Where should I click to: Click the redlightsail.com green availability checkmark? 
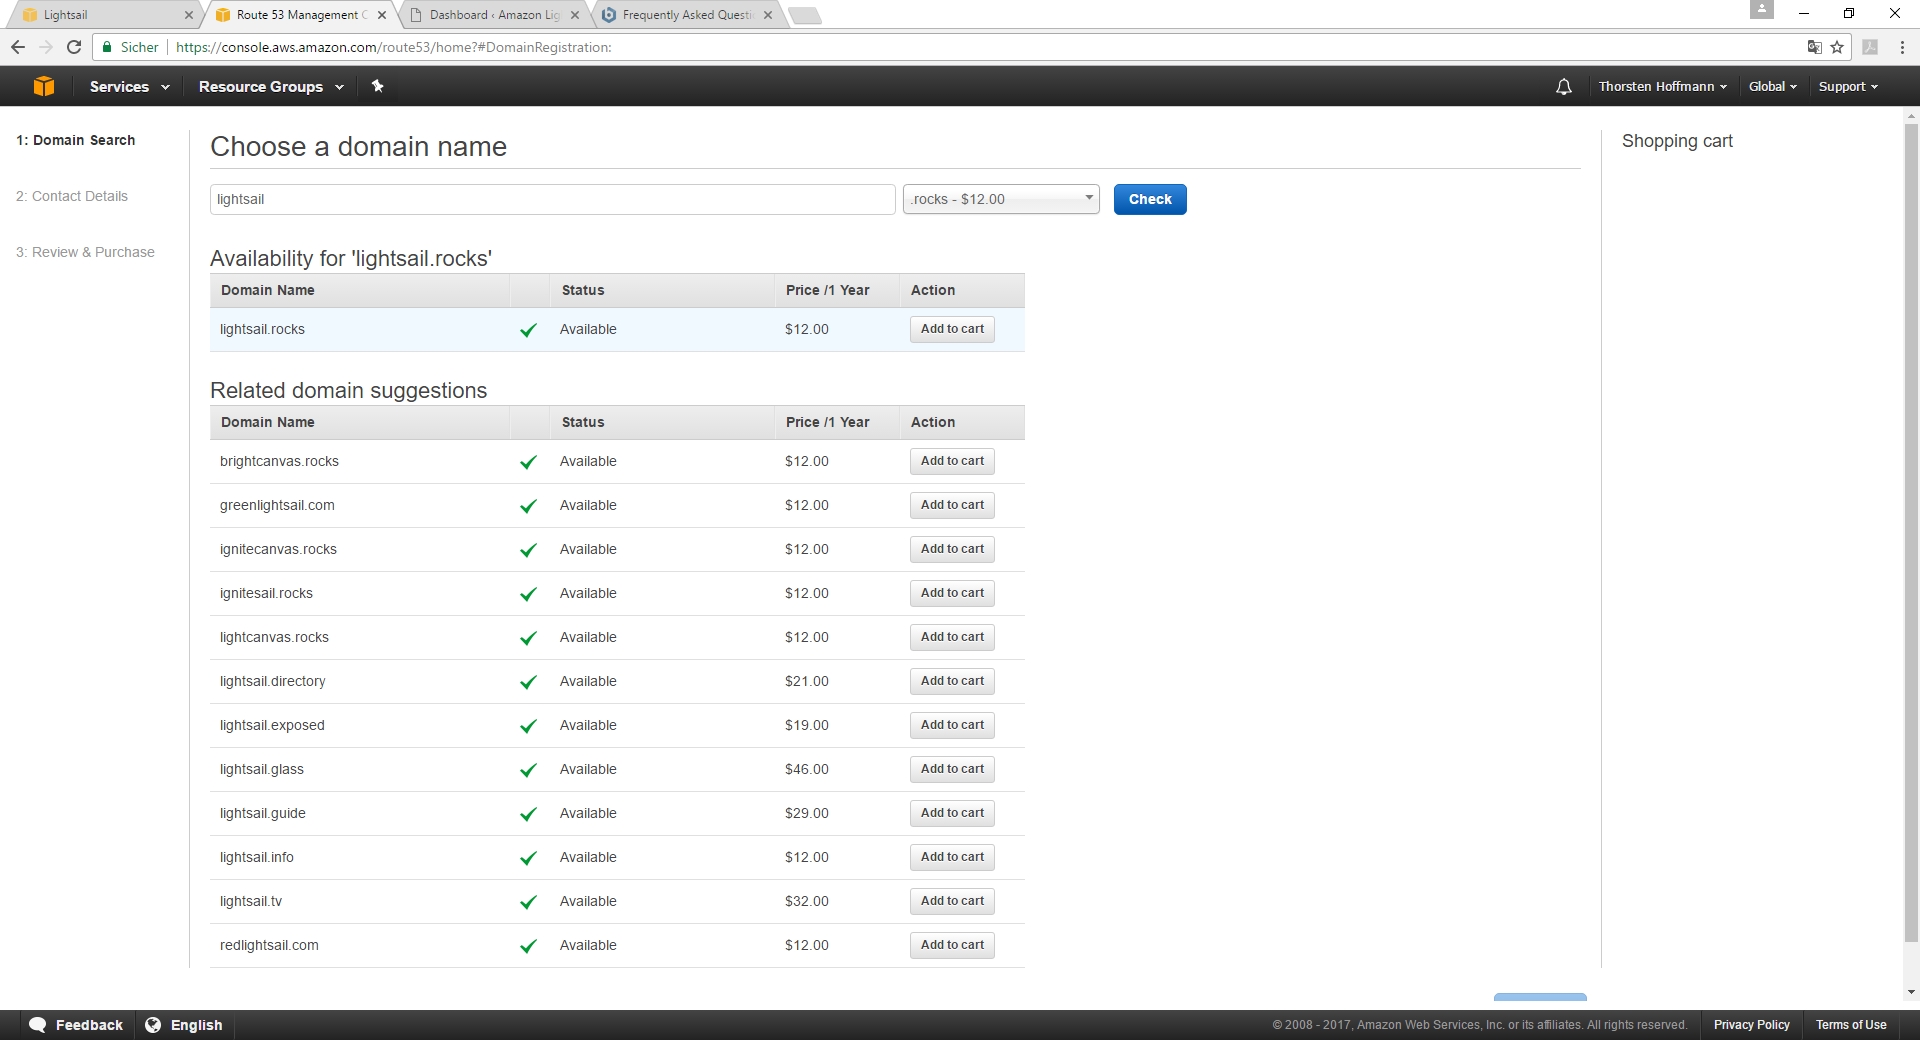(528, 946)
